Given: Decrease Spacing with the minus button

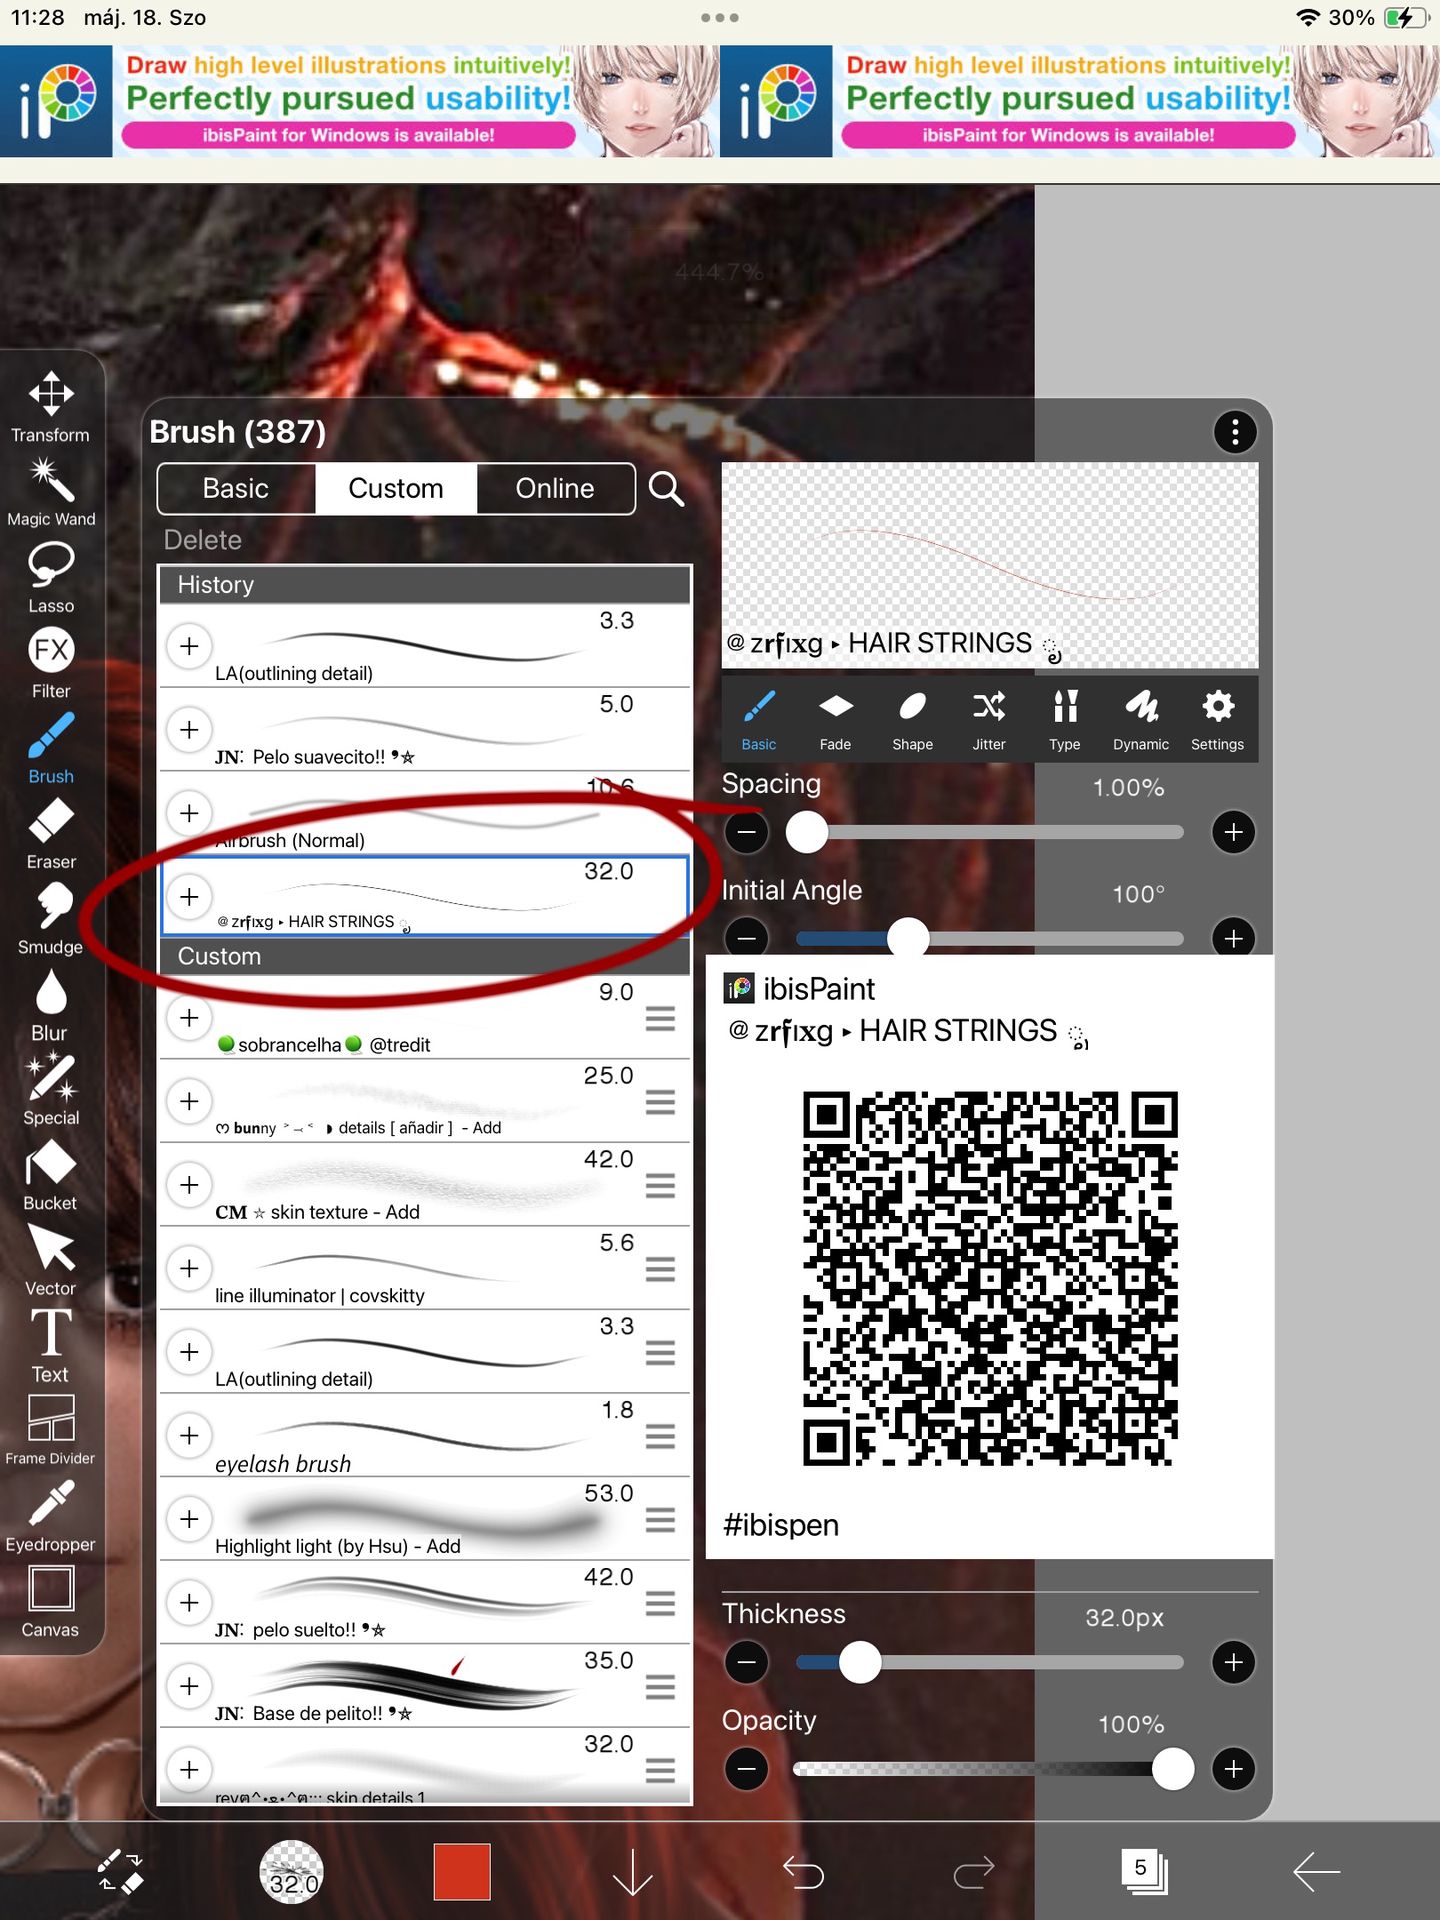Looking at the screenshot, I should click(x=747, y=832).
